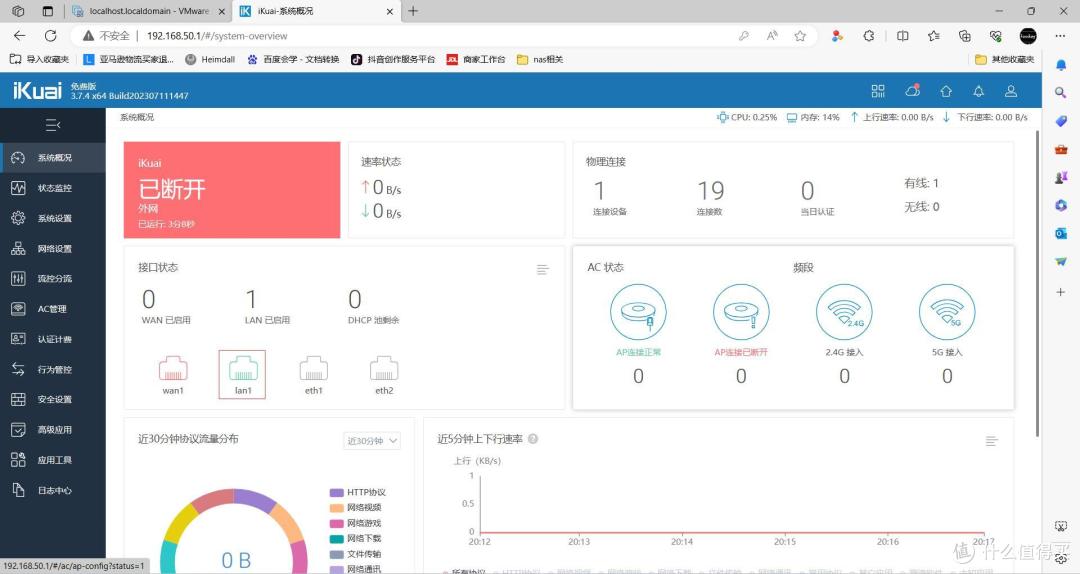Image resolution: width=1080 pixels, height=574 pixels.
Task: Open nas相关 bookmarks folder
Action: (540, 59)
